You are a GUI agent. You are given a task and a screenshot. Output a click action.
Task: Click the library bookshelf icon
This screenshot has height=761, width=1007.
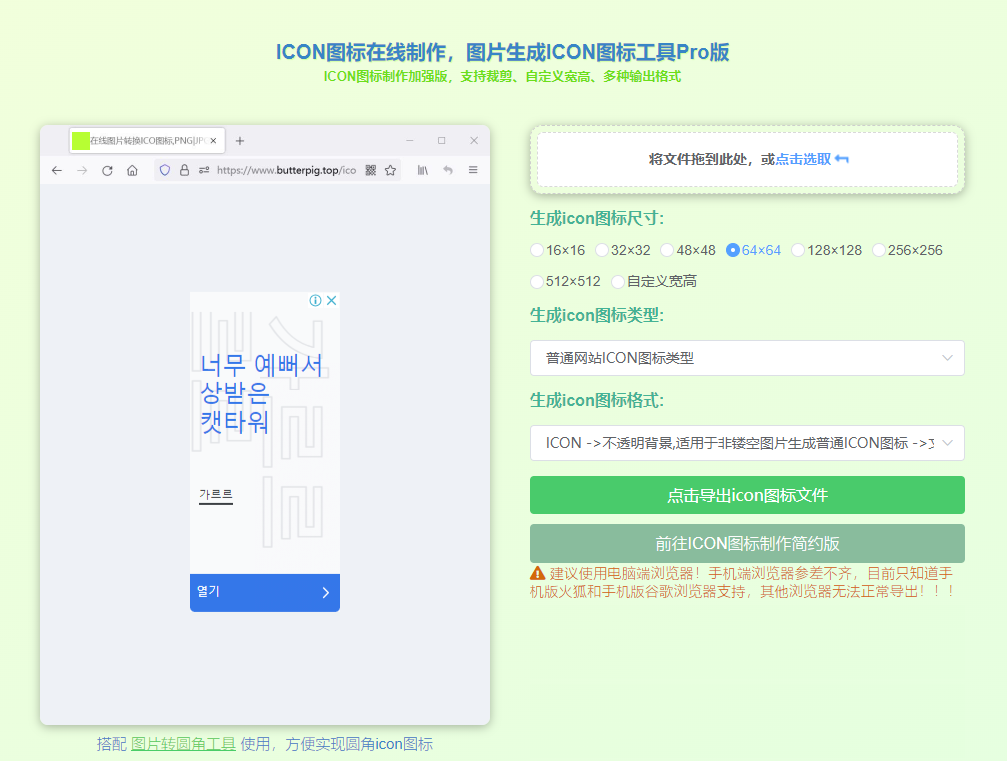point(423,171)
